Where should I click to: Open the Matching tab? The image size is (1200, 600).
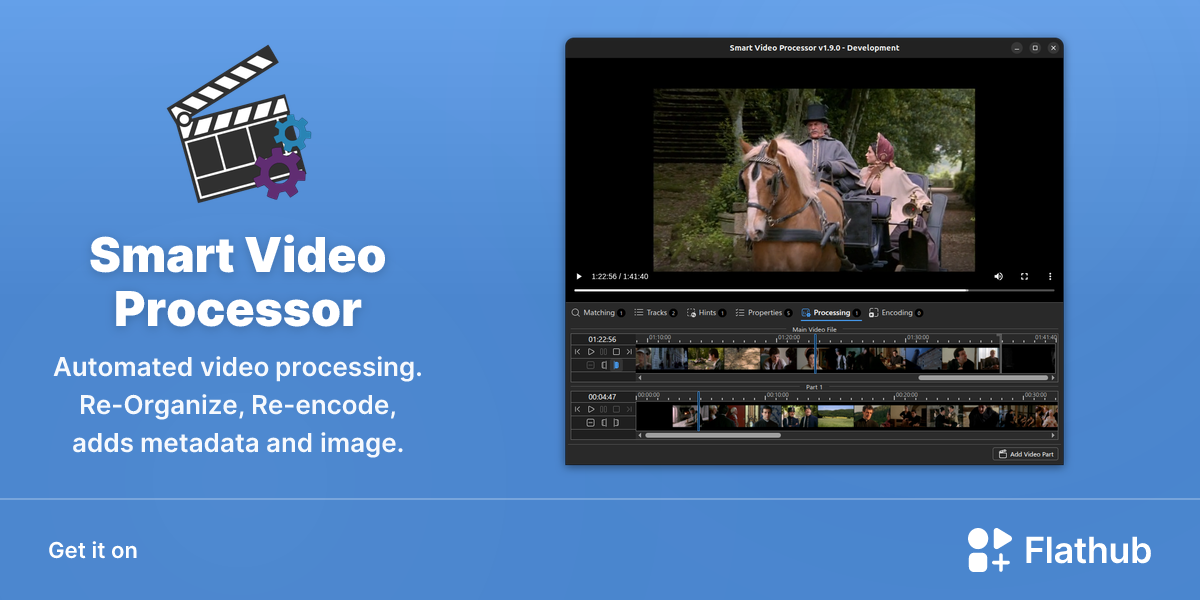pyautogui.click(x=598, y=313)
